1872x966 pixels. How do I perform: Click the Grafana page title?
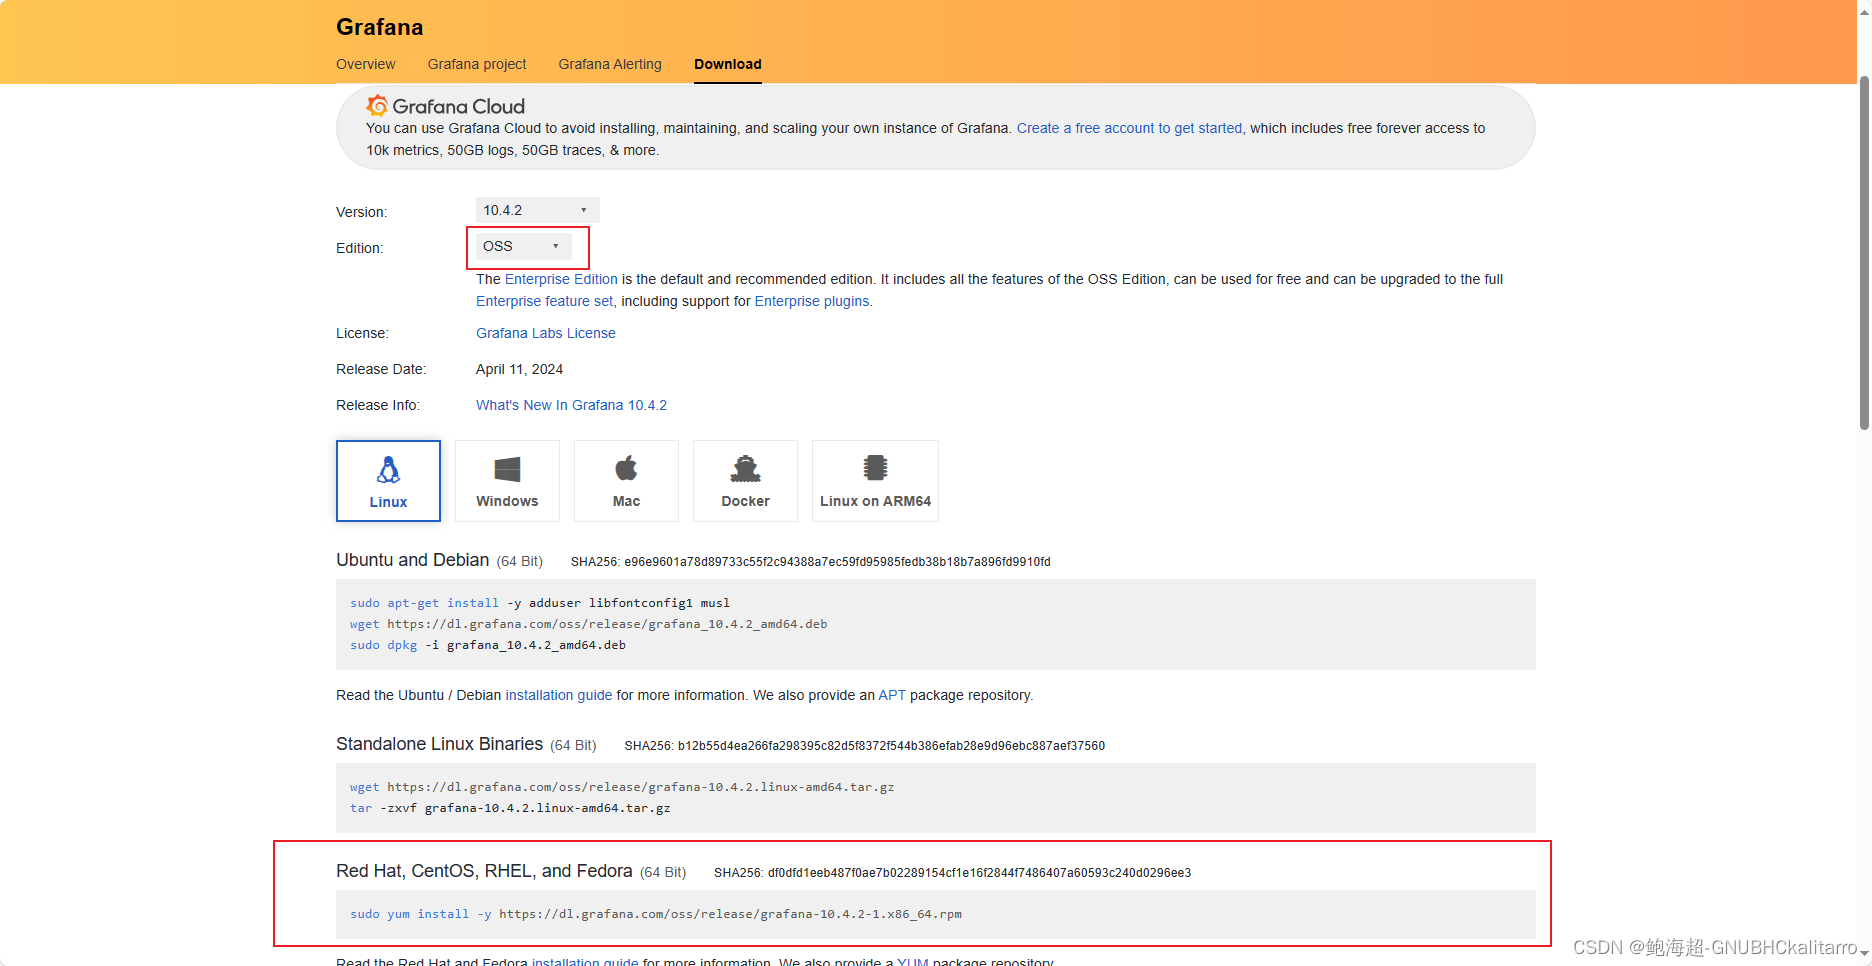click(x=379, y=27)
